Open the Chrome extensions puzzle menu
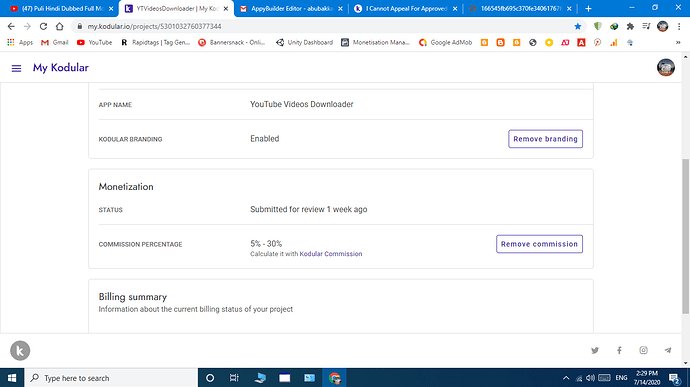This screenshot has height=387, width=690. [x=630, y=26]
